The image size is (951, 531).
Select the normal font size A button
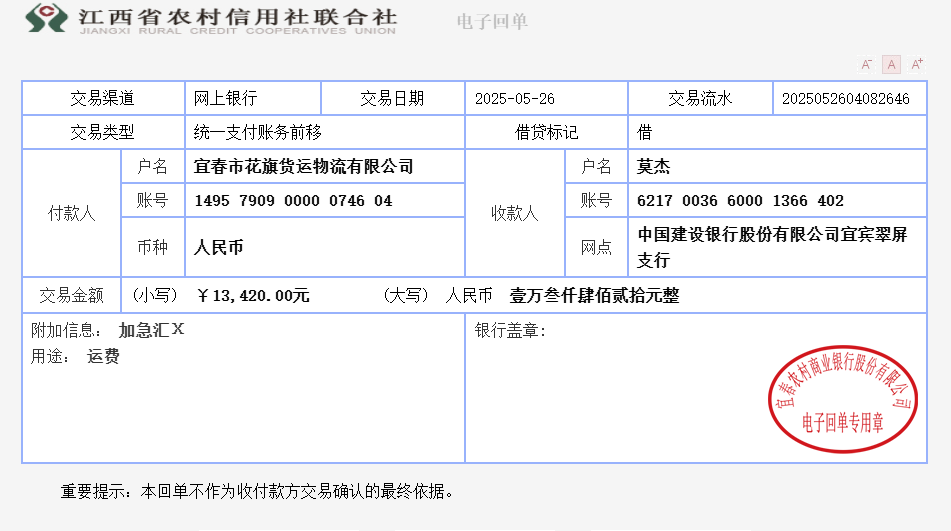click(891, 64)
